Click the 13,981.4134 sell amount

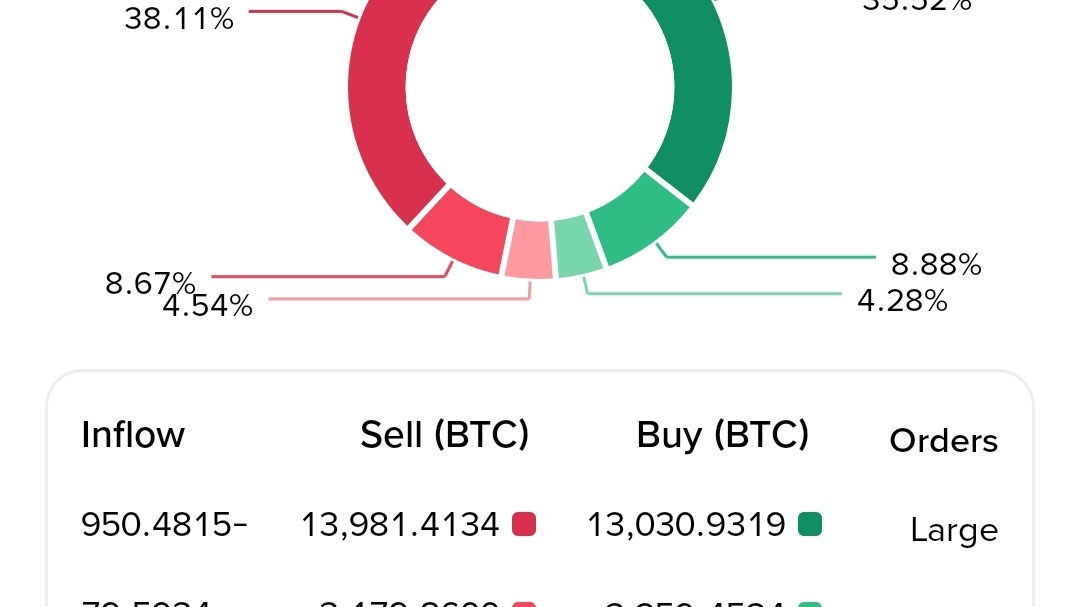pyautogui.click(x=400, y=524)
